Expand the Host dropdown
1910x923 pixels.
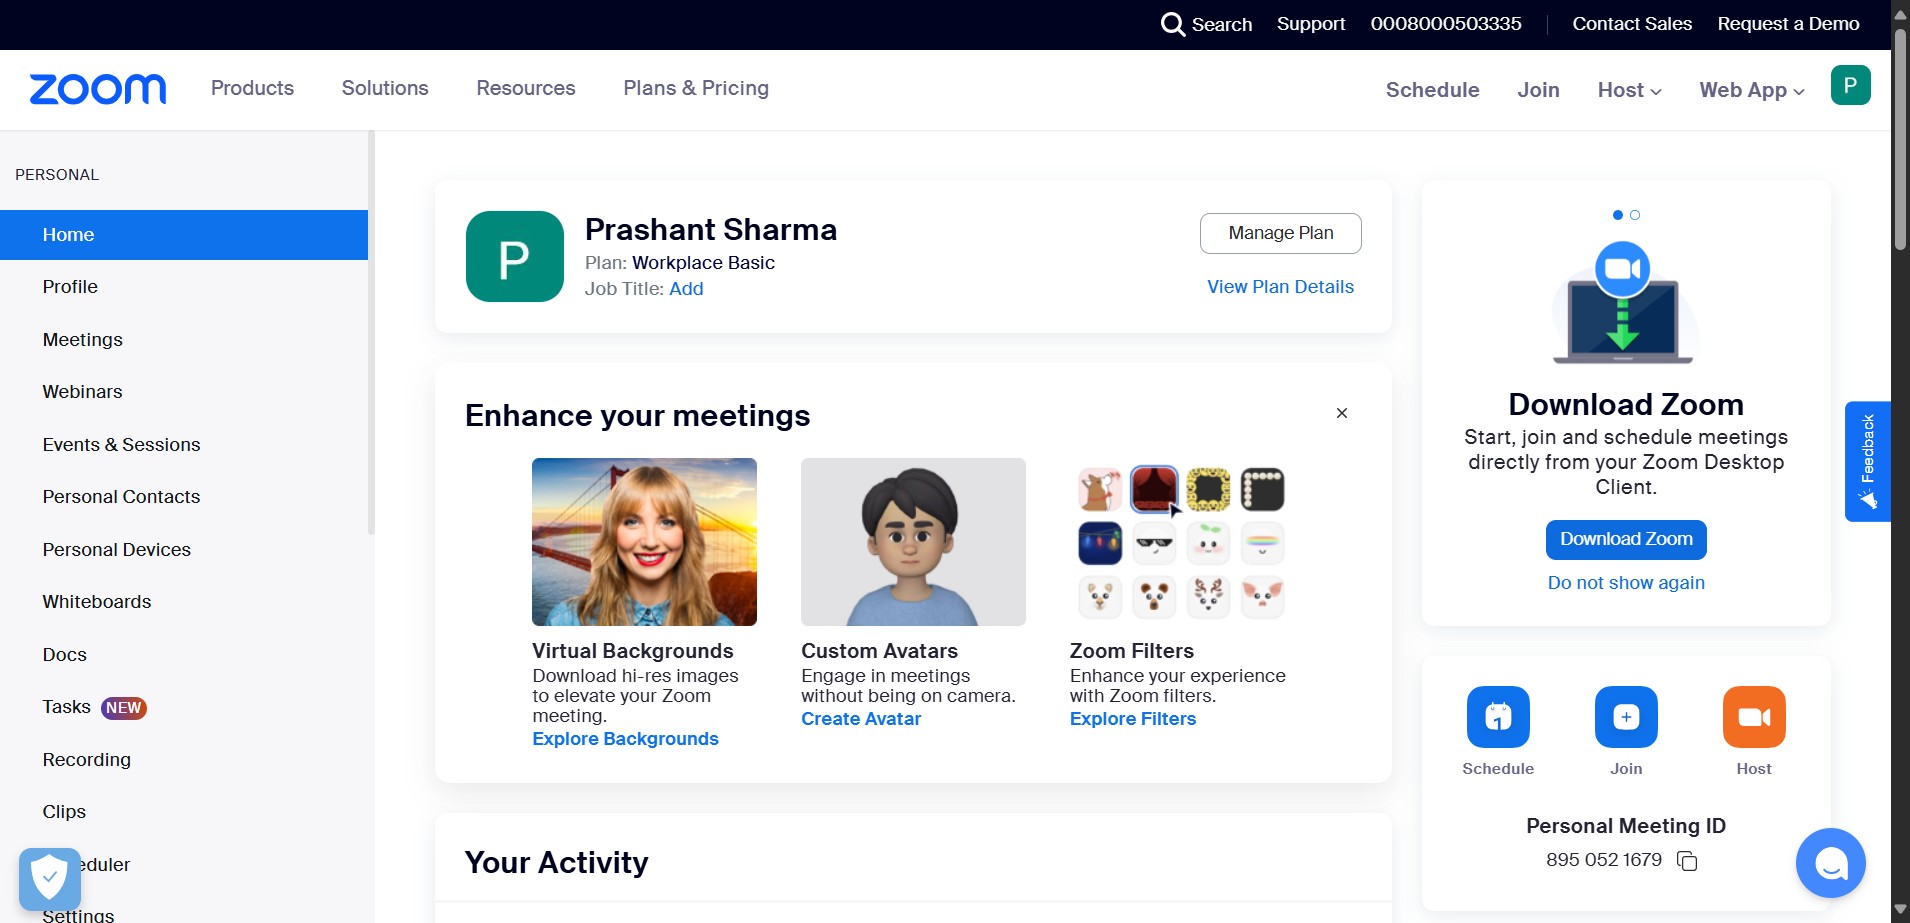click(1629, 90)
